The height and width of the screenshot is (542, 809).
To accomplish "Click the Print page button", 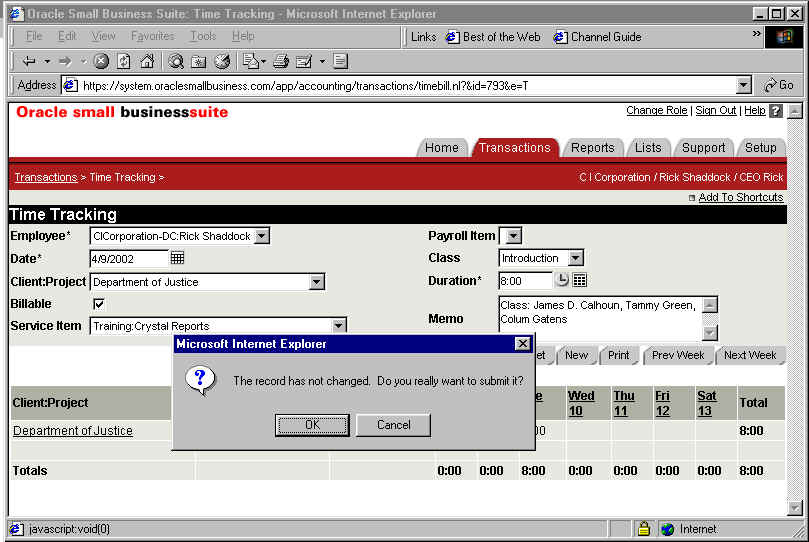I will [x=618, y=355].
